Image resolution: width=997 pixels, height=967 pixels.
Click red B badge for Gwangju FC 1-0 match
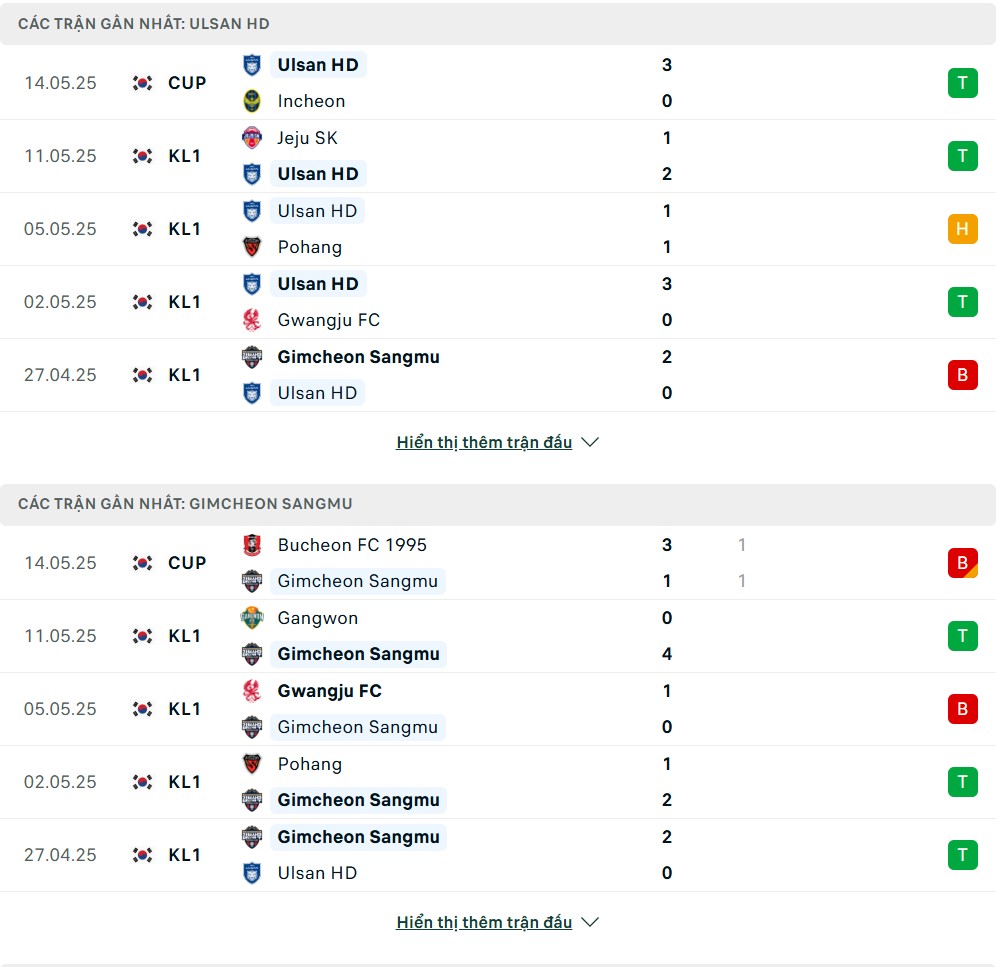(962, 709)
